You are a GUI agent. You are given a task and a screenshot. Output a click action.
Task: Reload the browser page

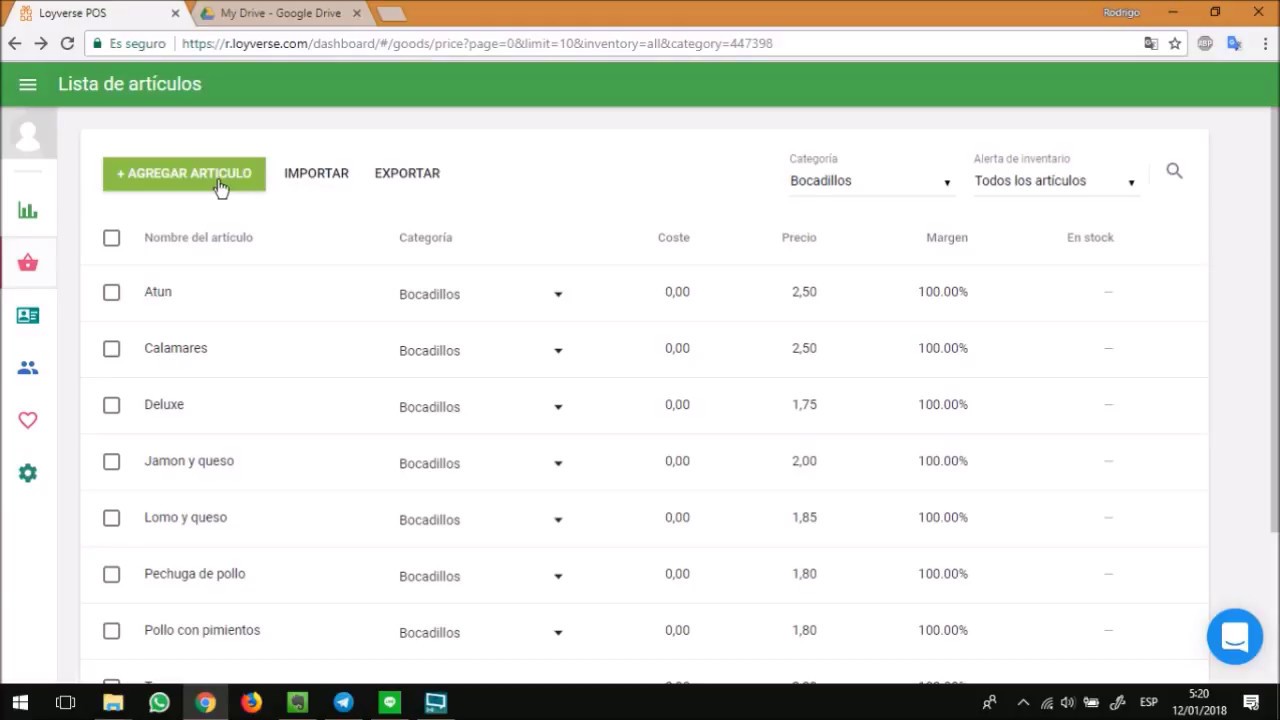point(67,43)
